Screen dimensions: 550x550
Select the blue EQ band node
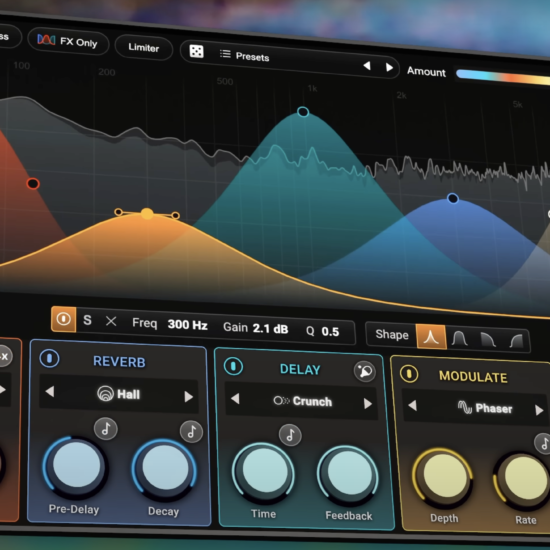tap(453, 199)
